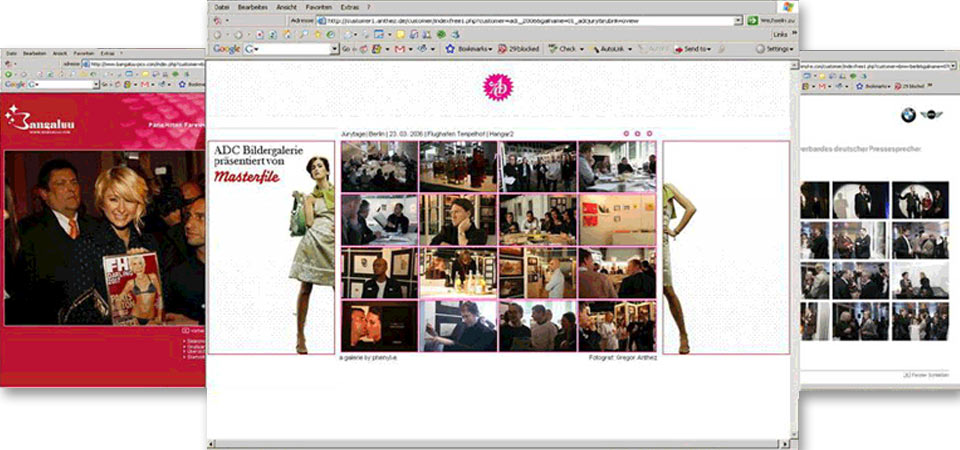Click the Search magnifier icon in center toolbar
Viewport: 960px width, 450px height.
point(304,35)
